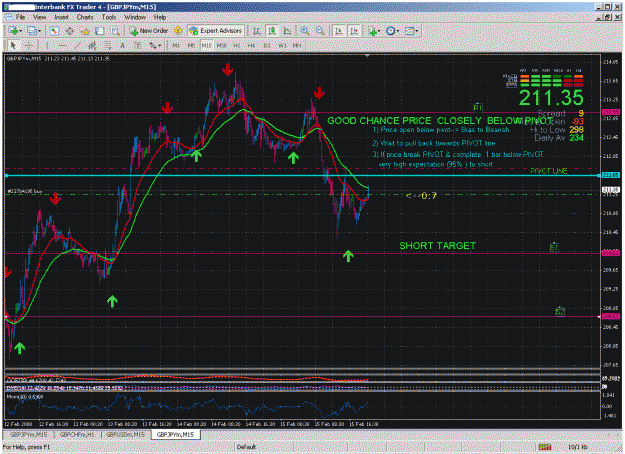Click the Indicators list icon
625x454 pixels.
[x=373, y=31]
